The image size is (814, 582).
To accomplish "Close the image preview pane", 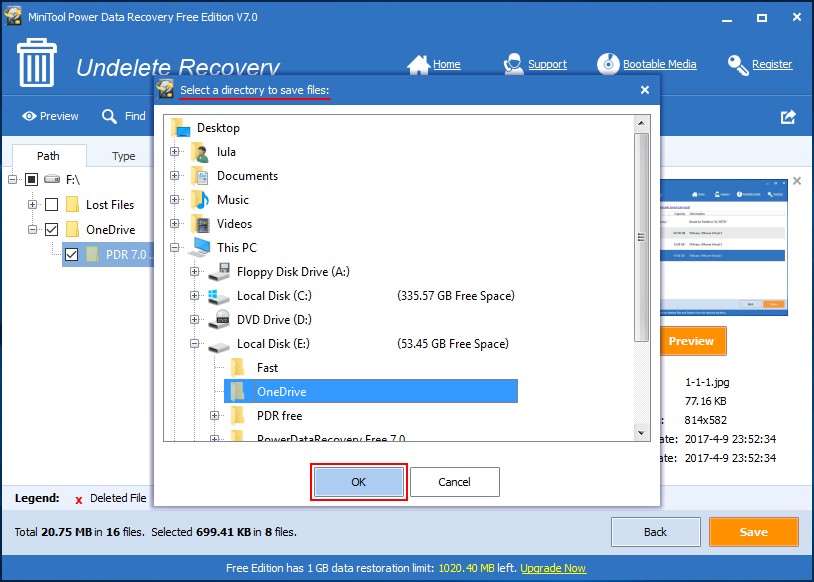I will (x=797, y=181).
